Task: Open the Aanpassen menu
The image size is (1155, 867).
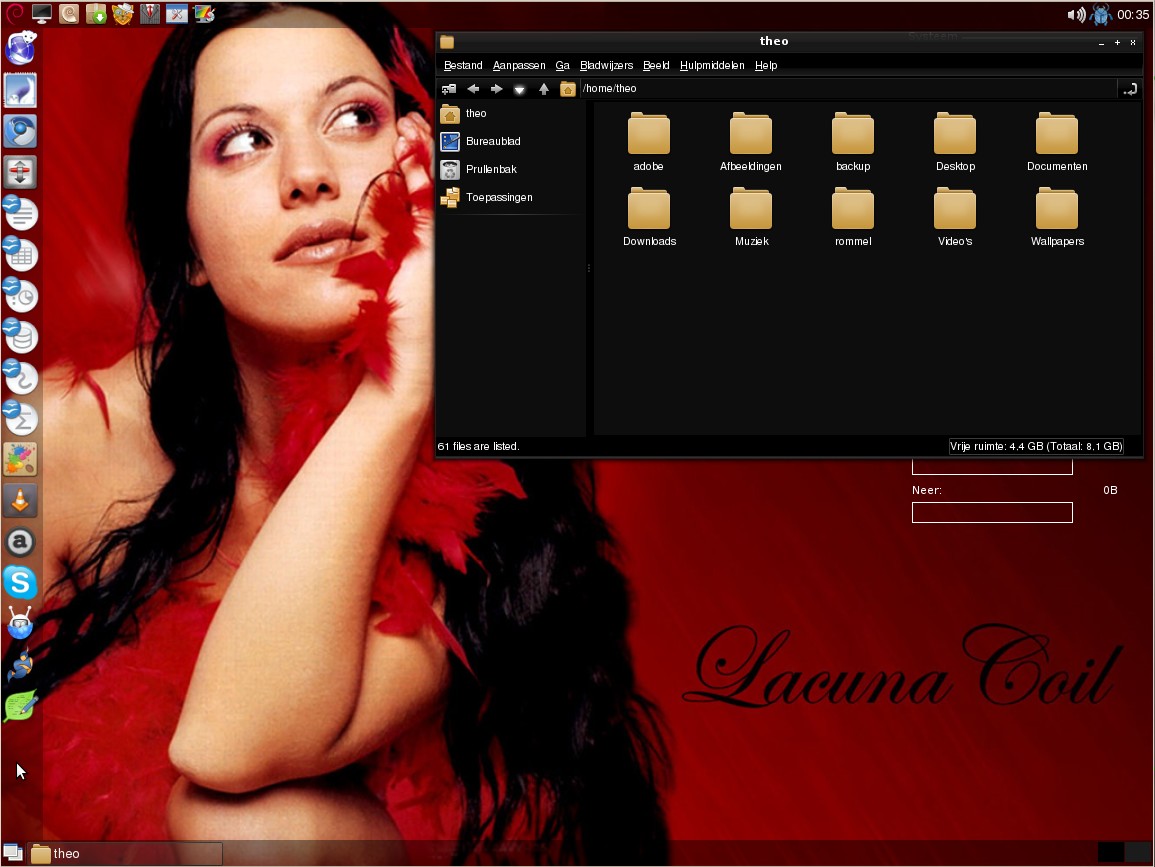Action: coord(519,66)
